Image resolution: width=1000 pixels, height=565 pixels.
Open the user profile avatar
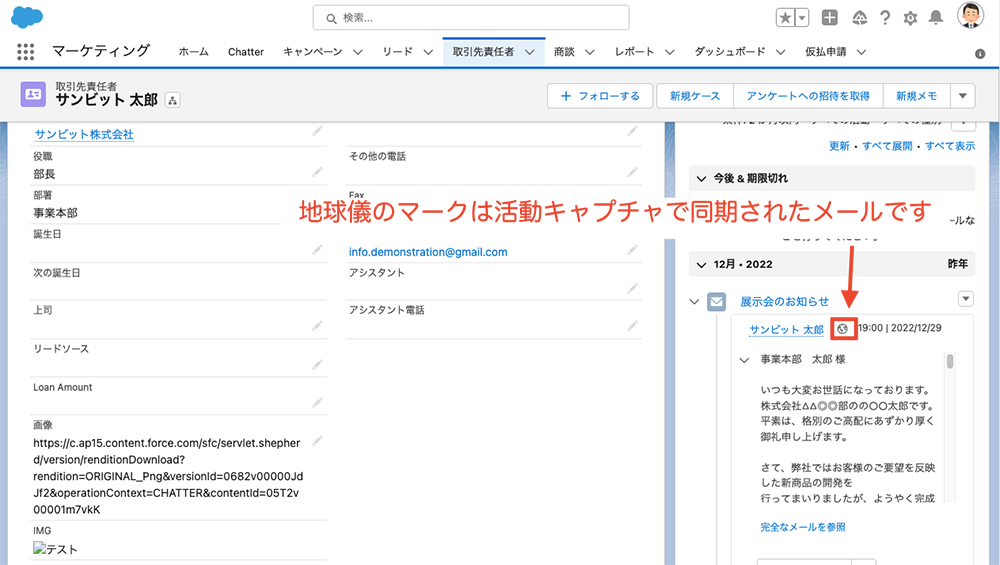970,15
